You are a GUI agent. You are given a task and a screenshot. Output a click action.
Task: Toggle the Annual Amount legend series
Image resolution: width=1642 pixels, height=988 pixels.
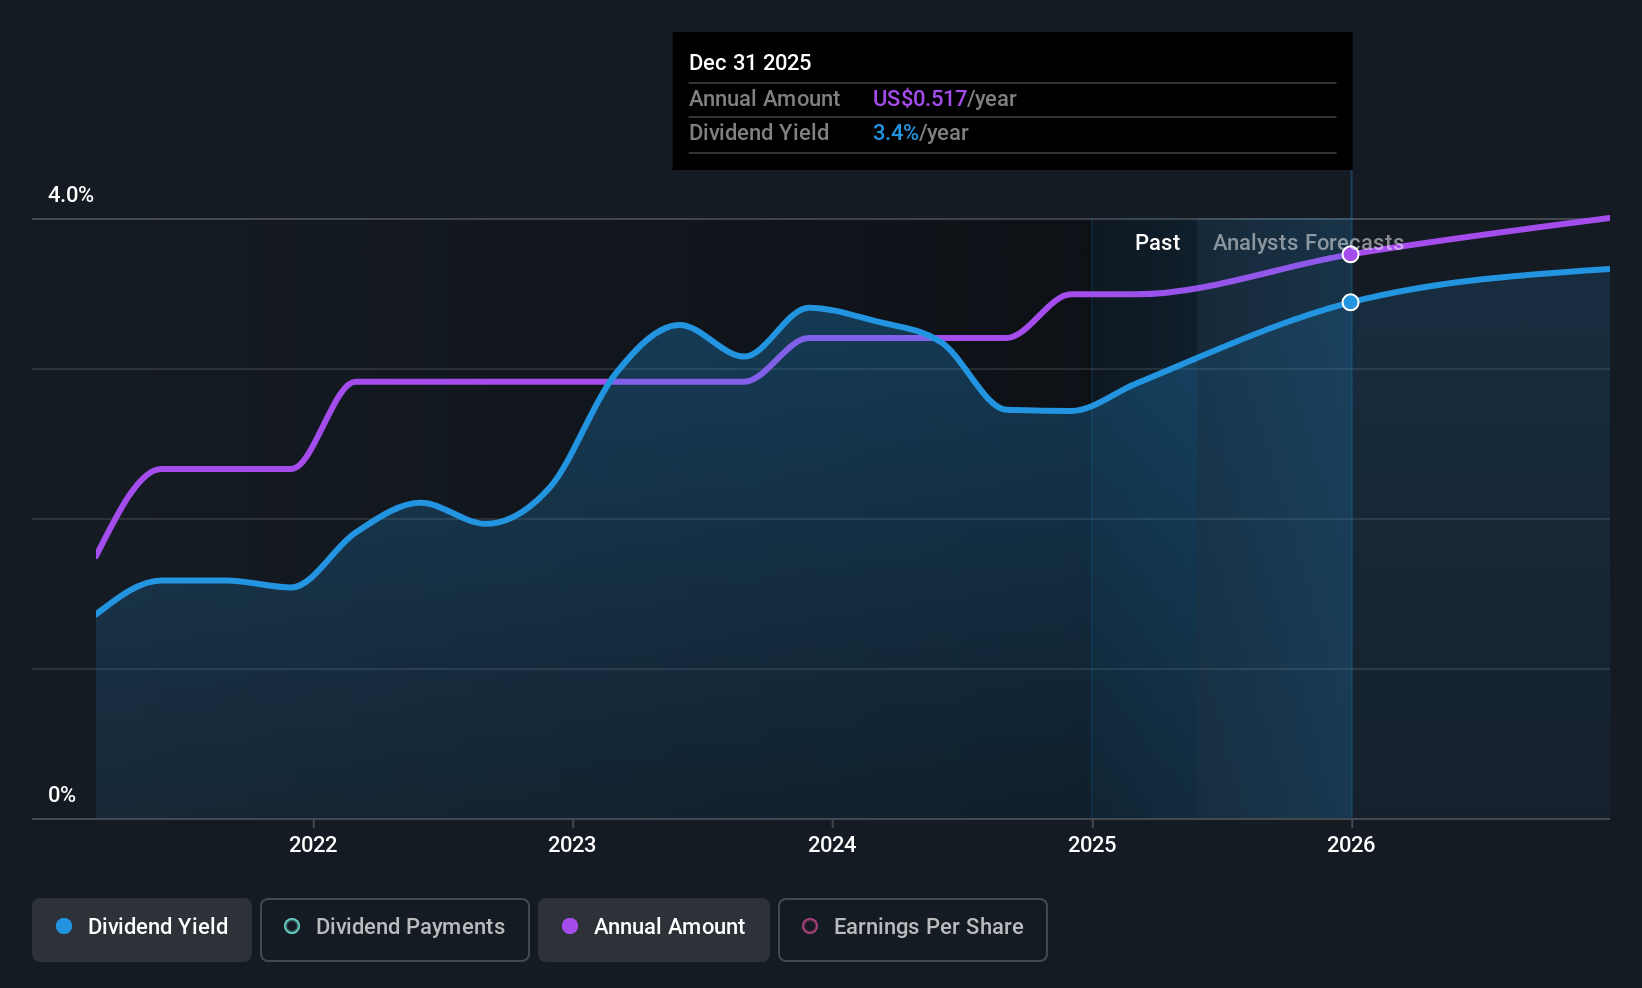click(654, 930)
